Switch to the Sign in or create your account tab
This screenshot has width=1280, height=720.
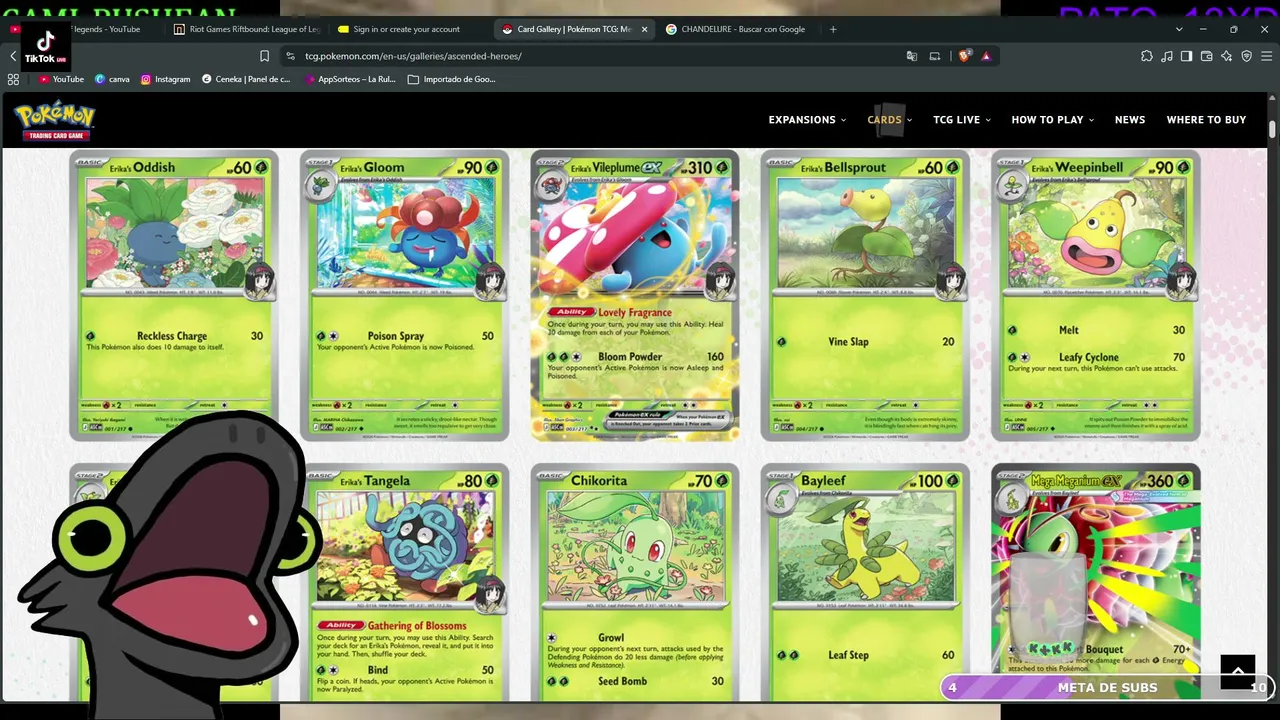tap(408, 29)
